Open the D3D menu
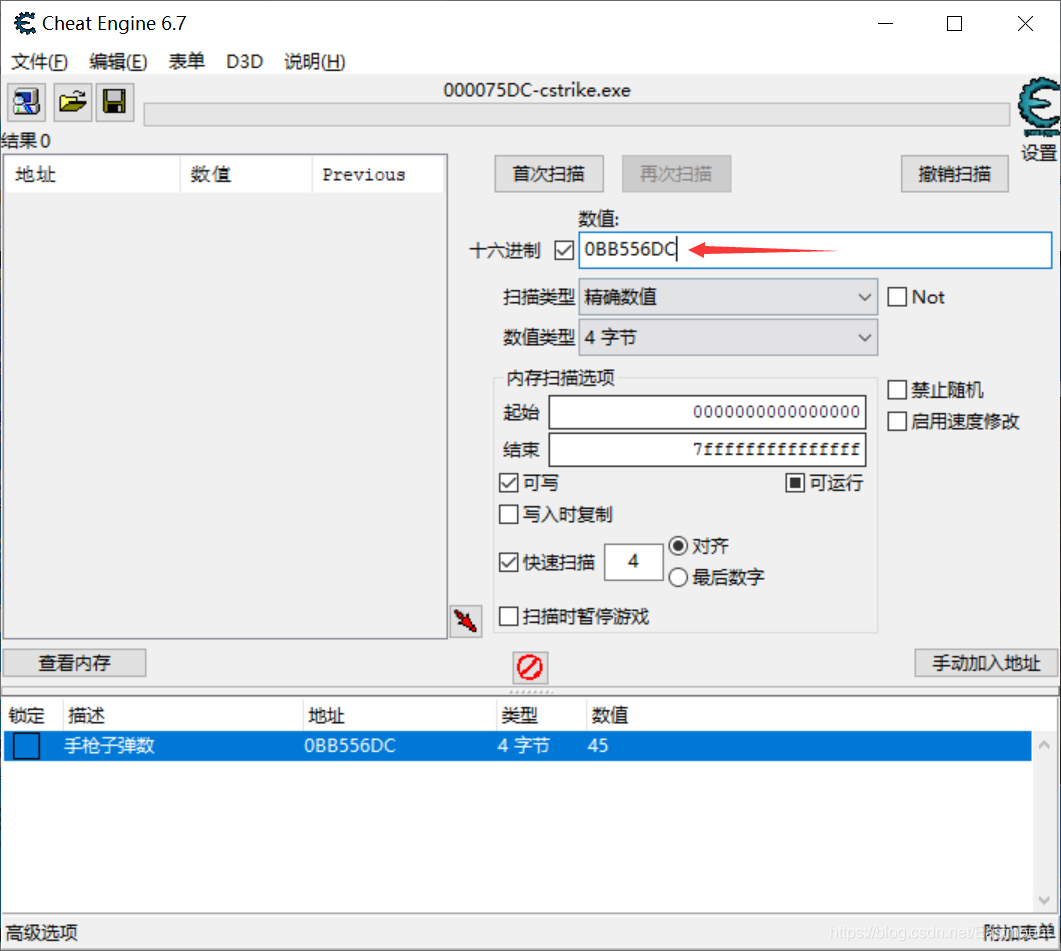 pyautogui.click(x=244, y=62)
